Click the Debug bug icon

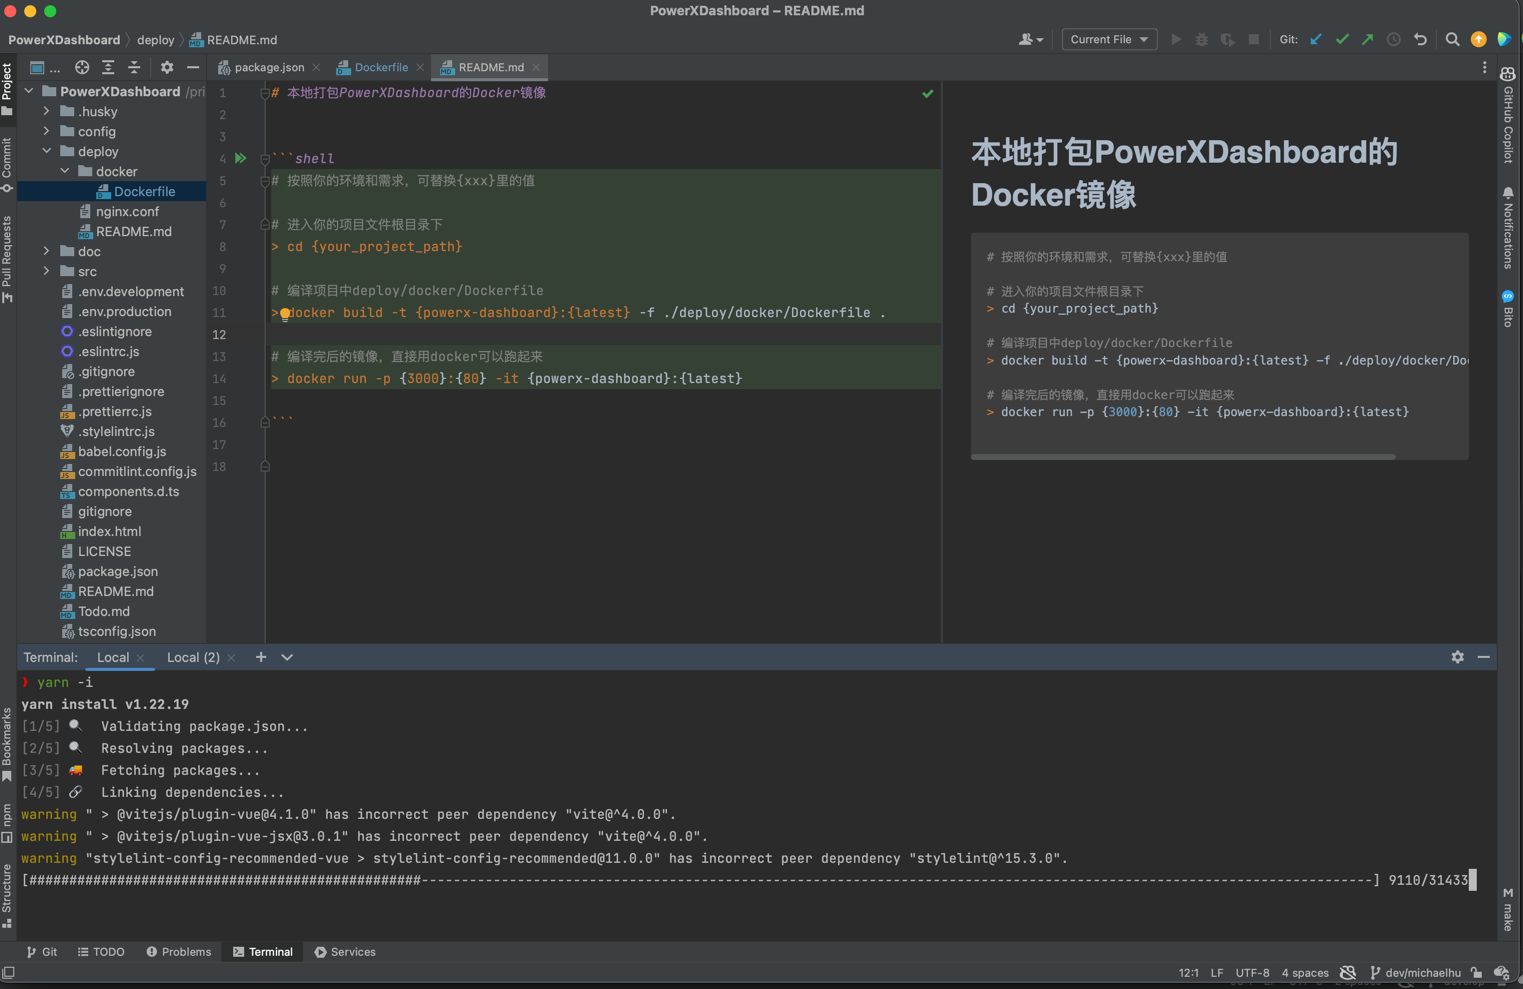tap(1202, 39)
